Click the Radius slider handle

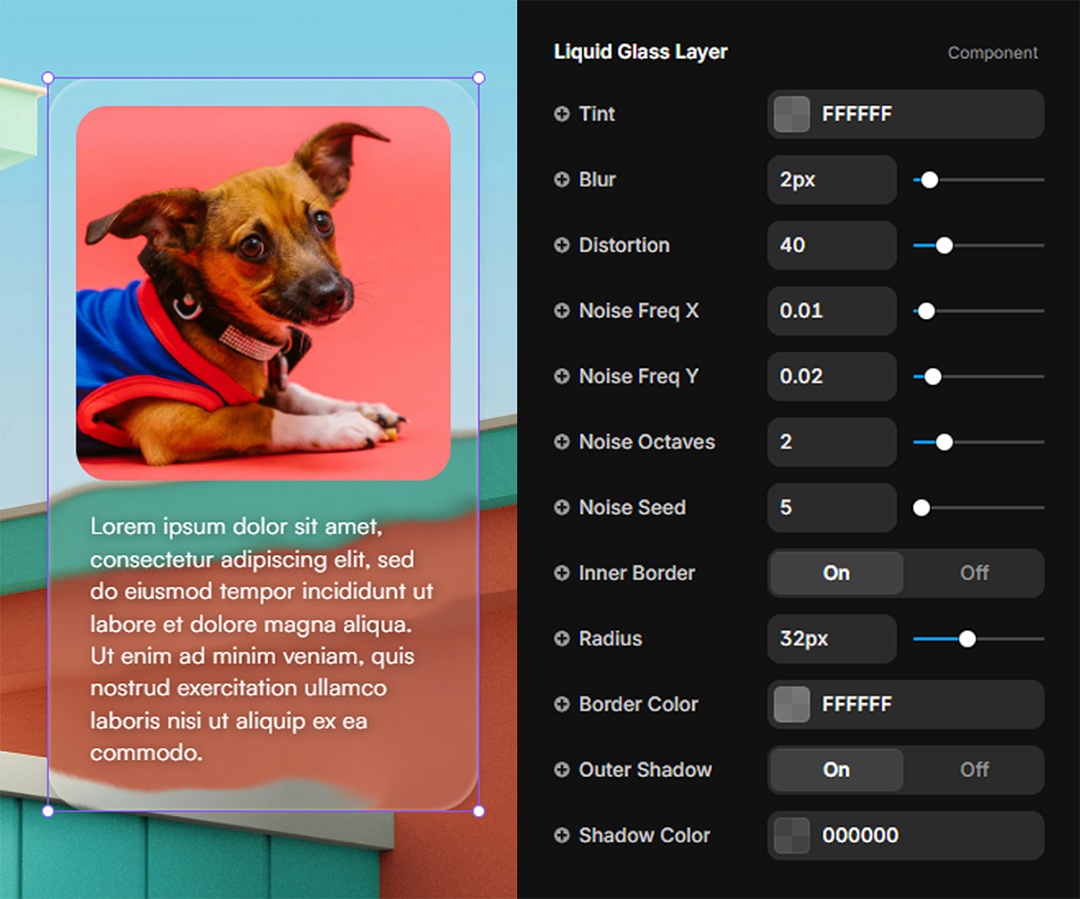pos(967,638)
